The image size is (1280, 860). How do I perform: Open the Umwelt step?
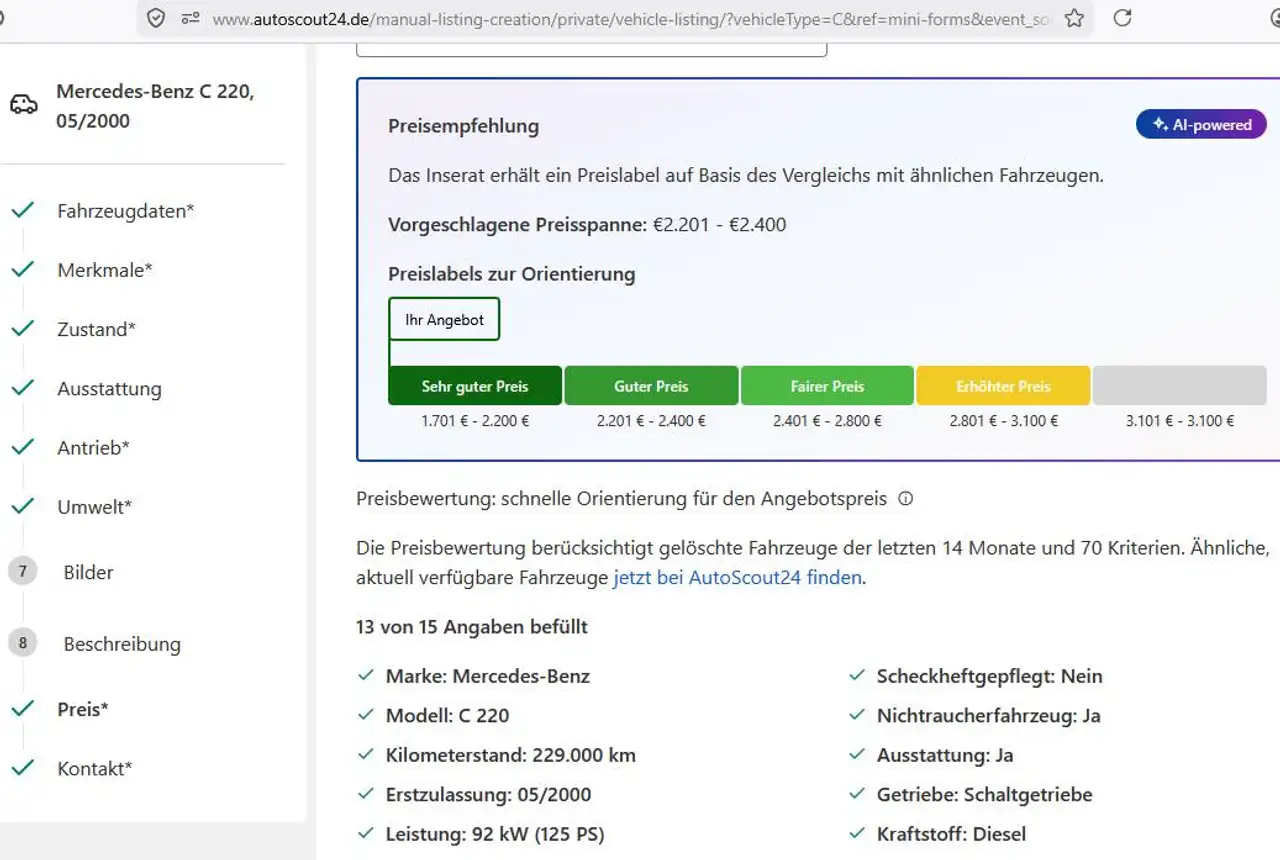94,507
